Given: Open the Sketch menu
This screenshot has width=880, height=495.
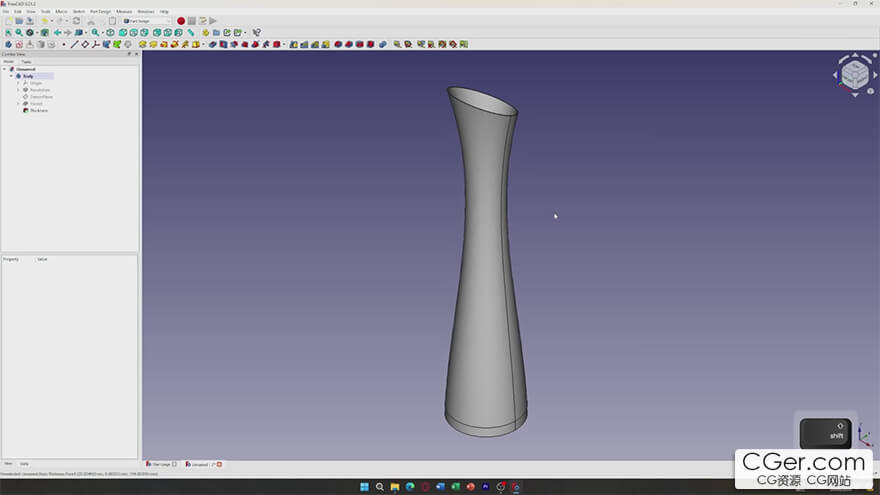Looking at the screenshot, I should 79,11.
